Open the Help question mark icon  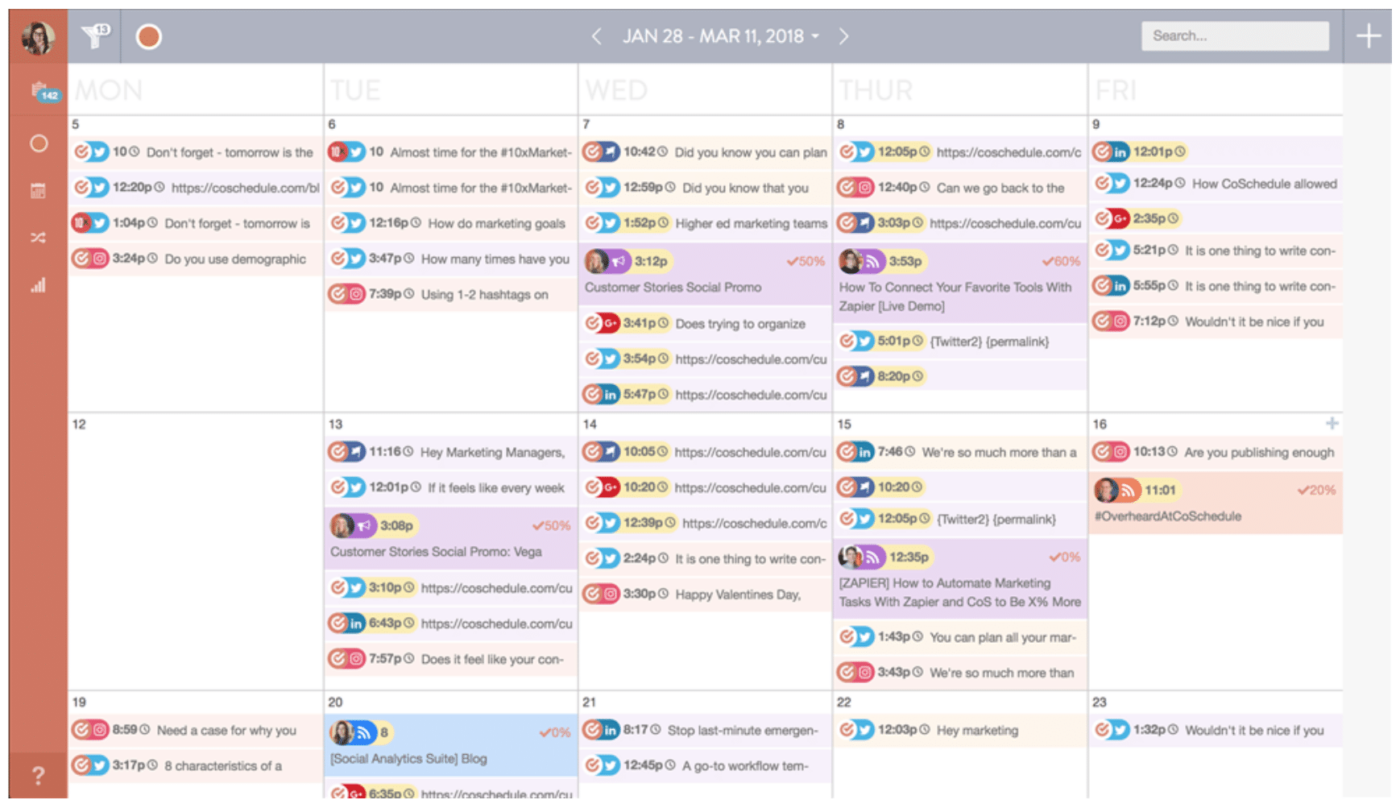pos(37,775)
